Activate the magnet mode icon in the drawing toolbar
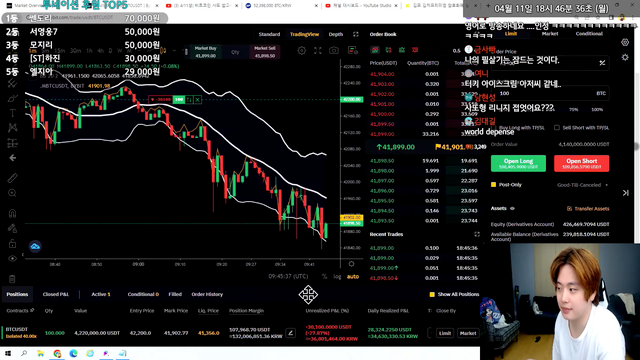 13,213
